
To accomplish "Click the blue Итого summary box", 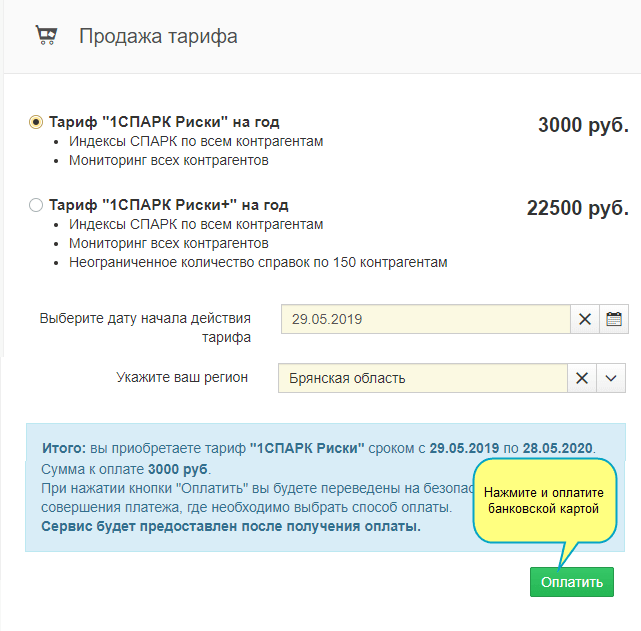I will 250,488.
